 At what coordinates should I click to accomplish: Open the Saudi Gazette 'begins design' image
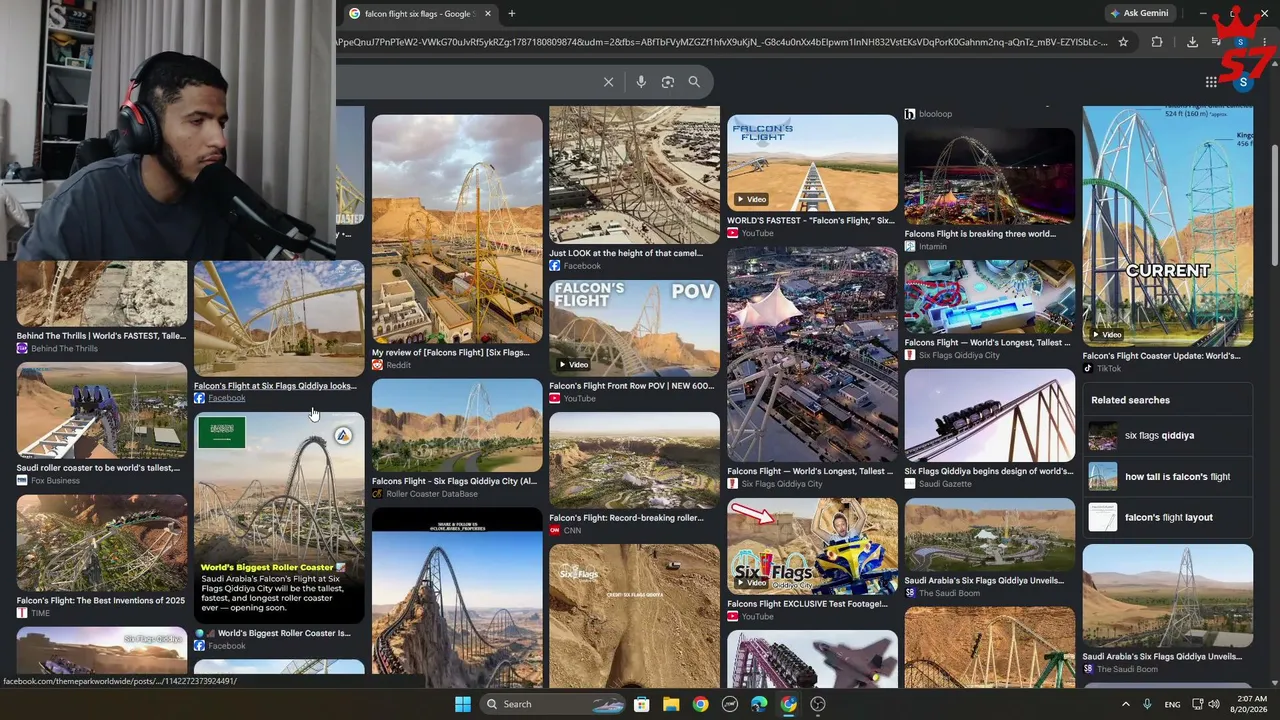point(989,415)
